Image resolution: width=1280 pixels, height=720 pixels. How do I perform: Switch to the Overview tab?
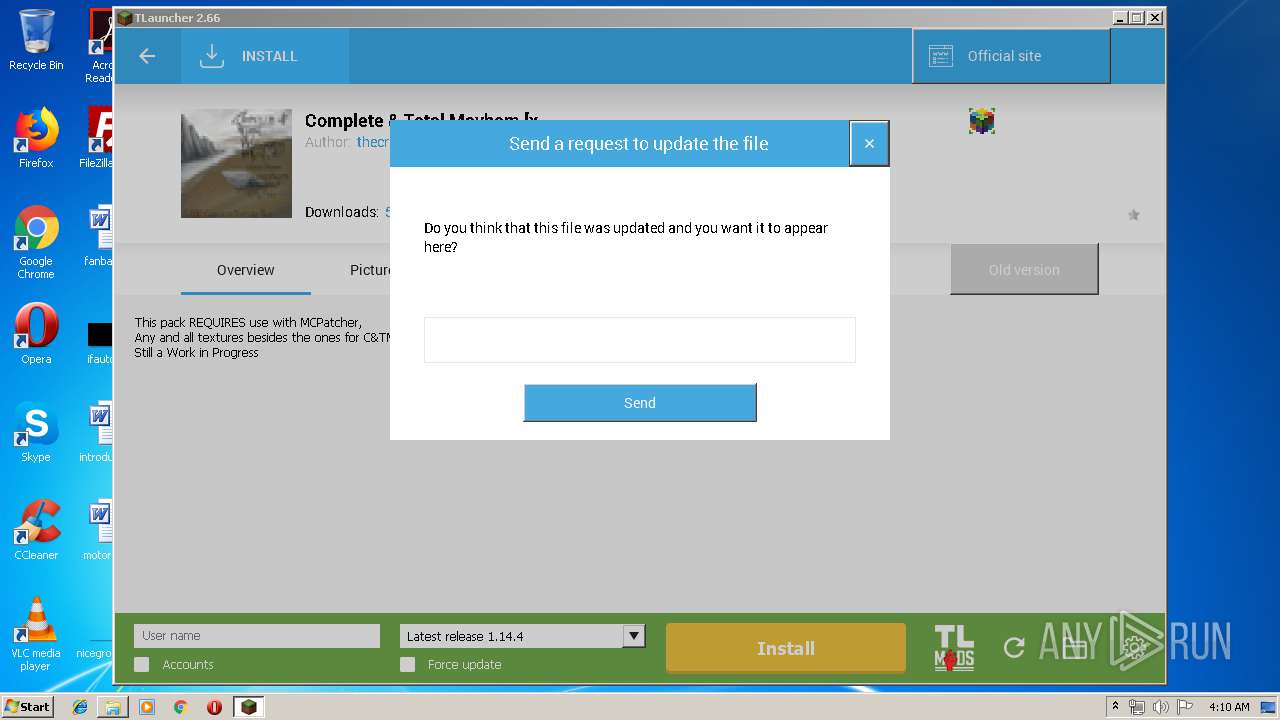tap(246, 270)
